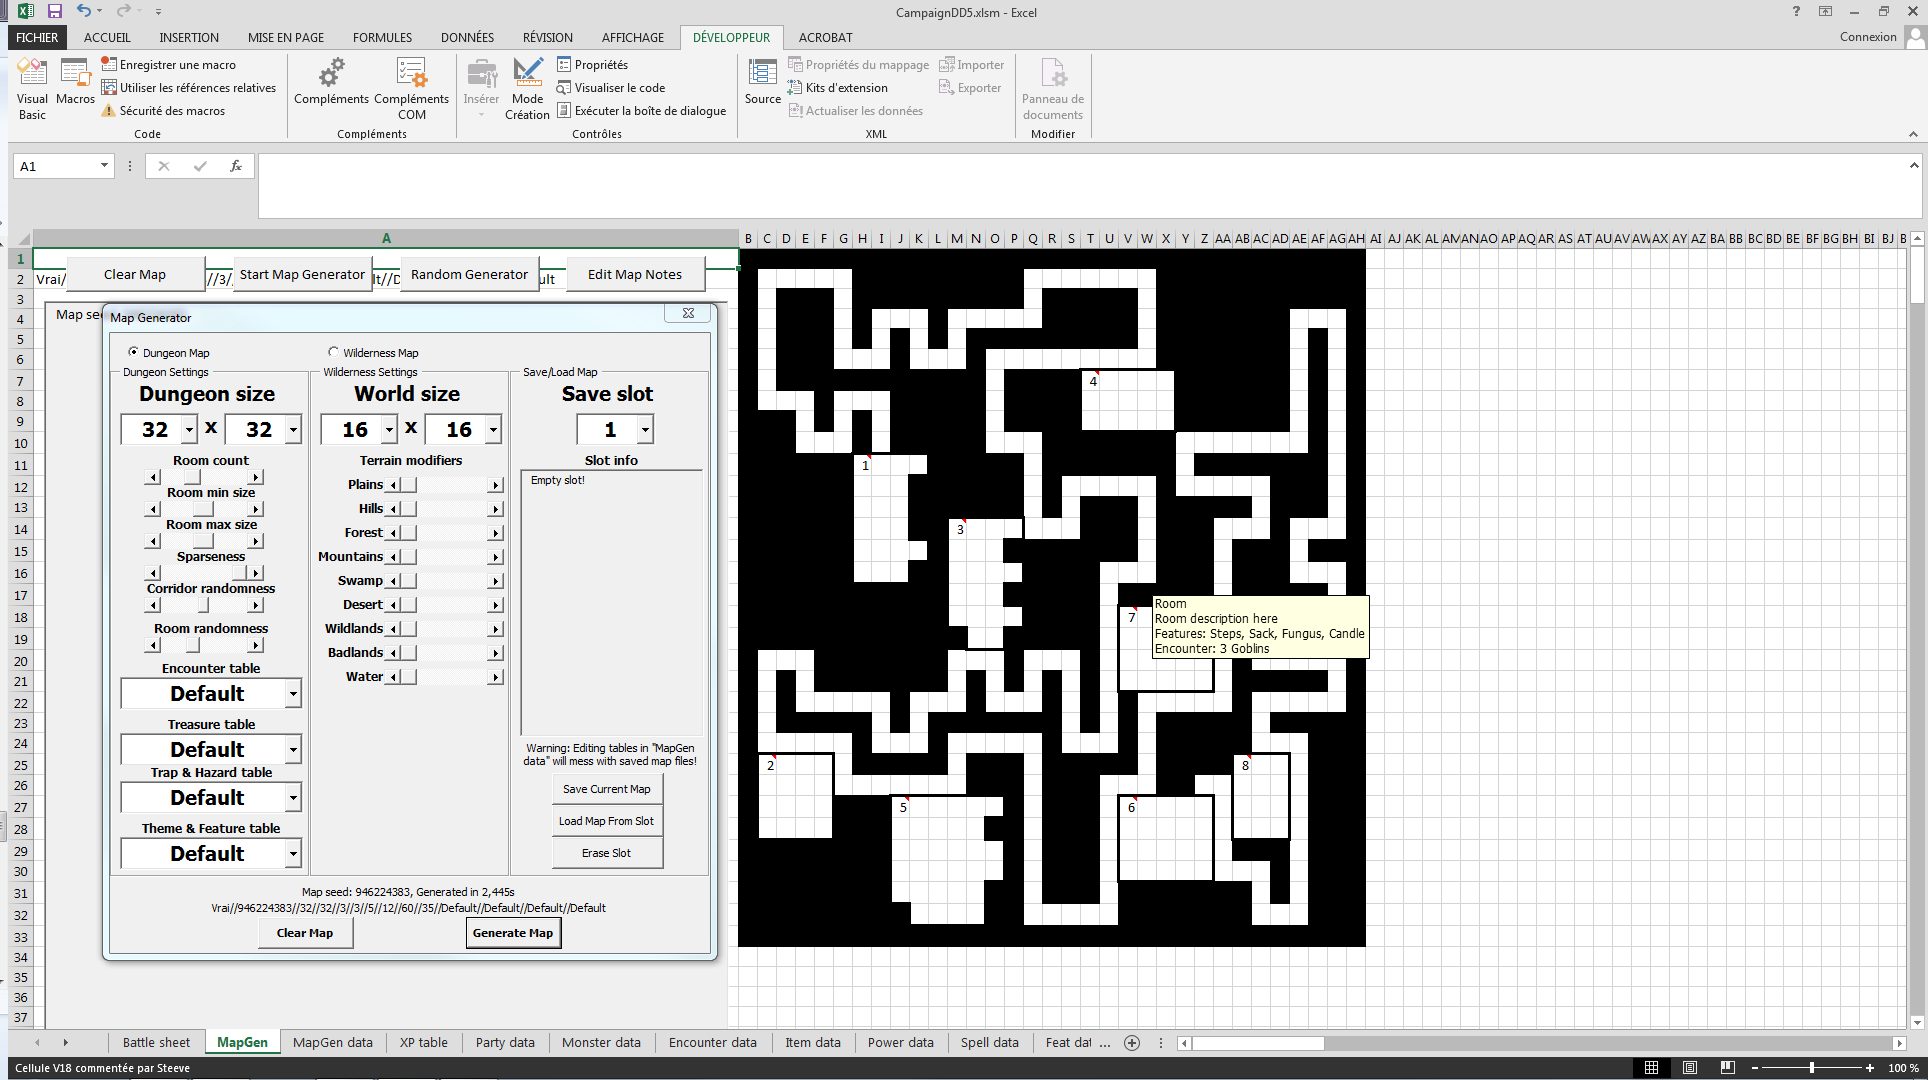Open the Visual Basic editor

[x=32, y=88]
